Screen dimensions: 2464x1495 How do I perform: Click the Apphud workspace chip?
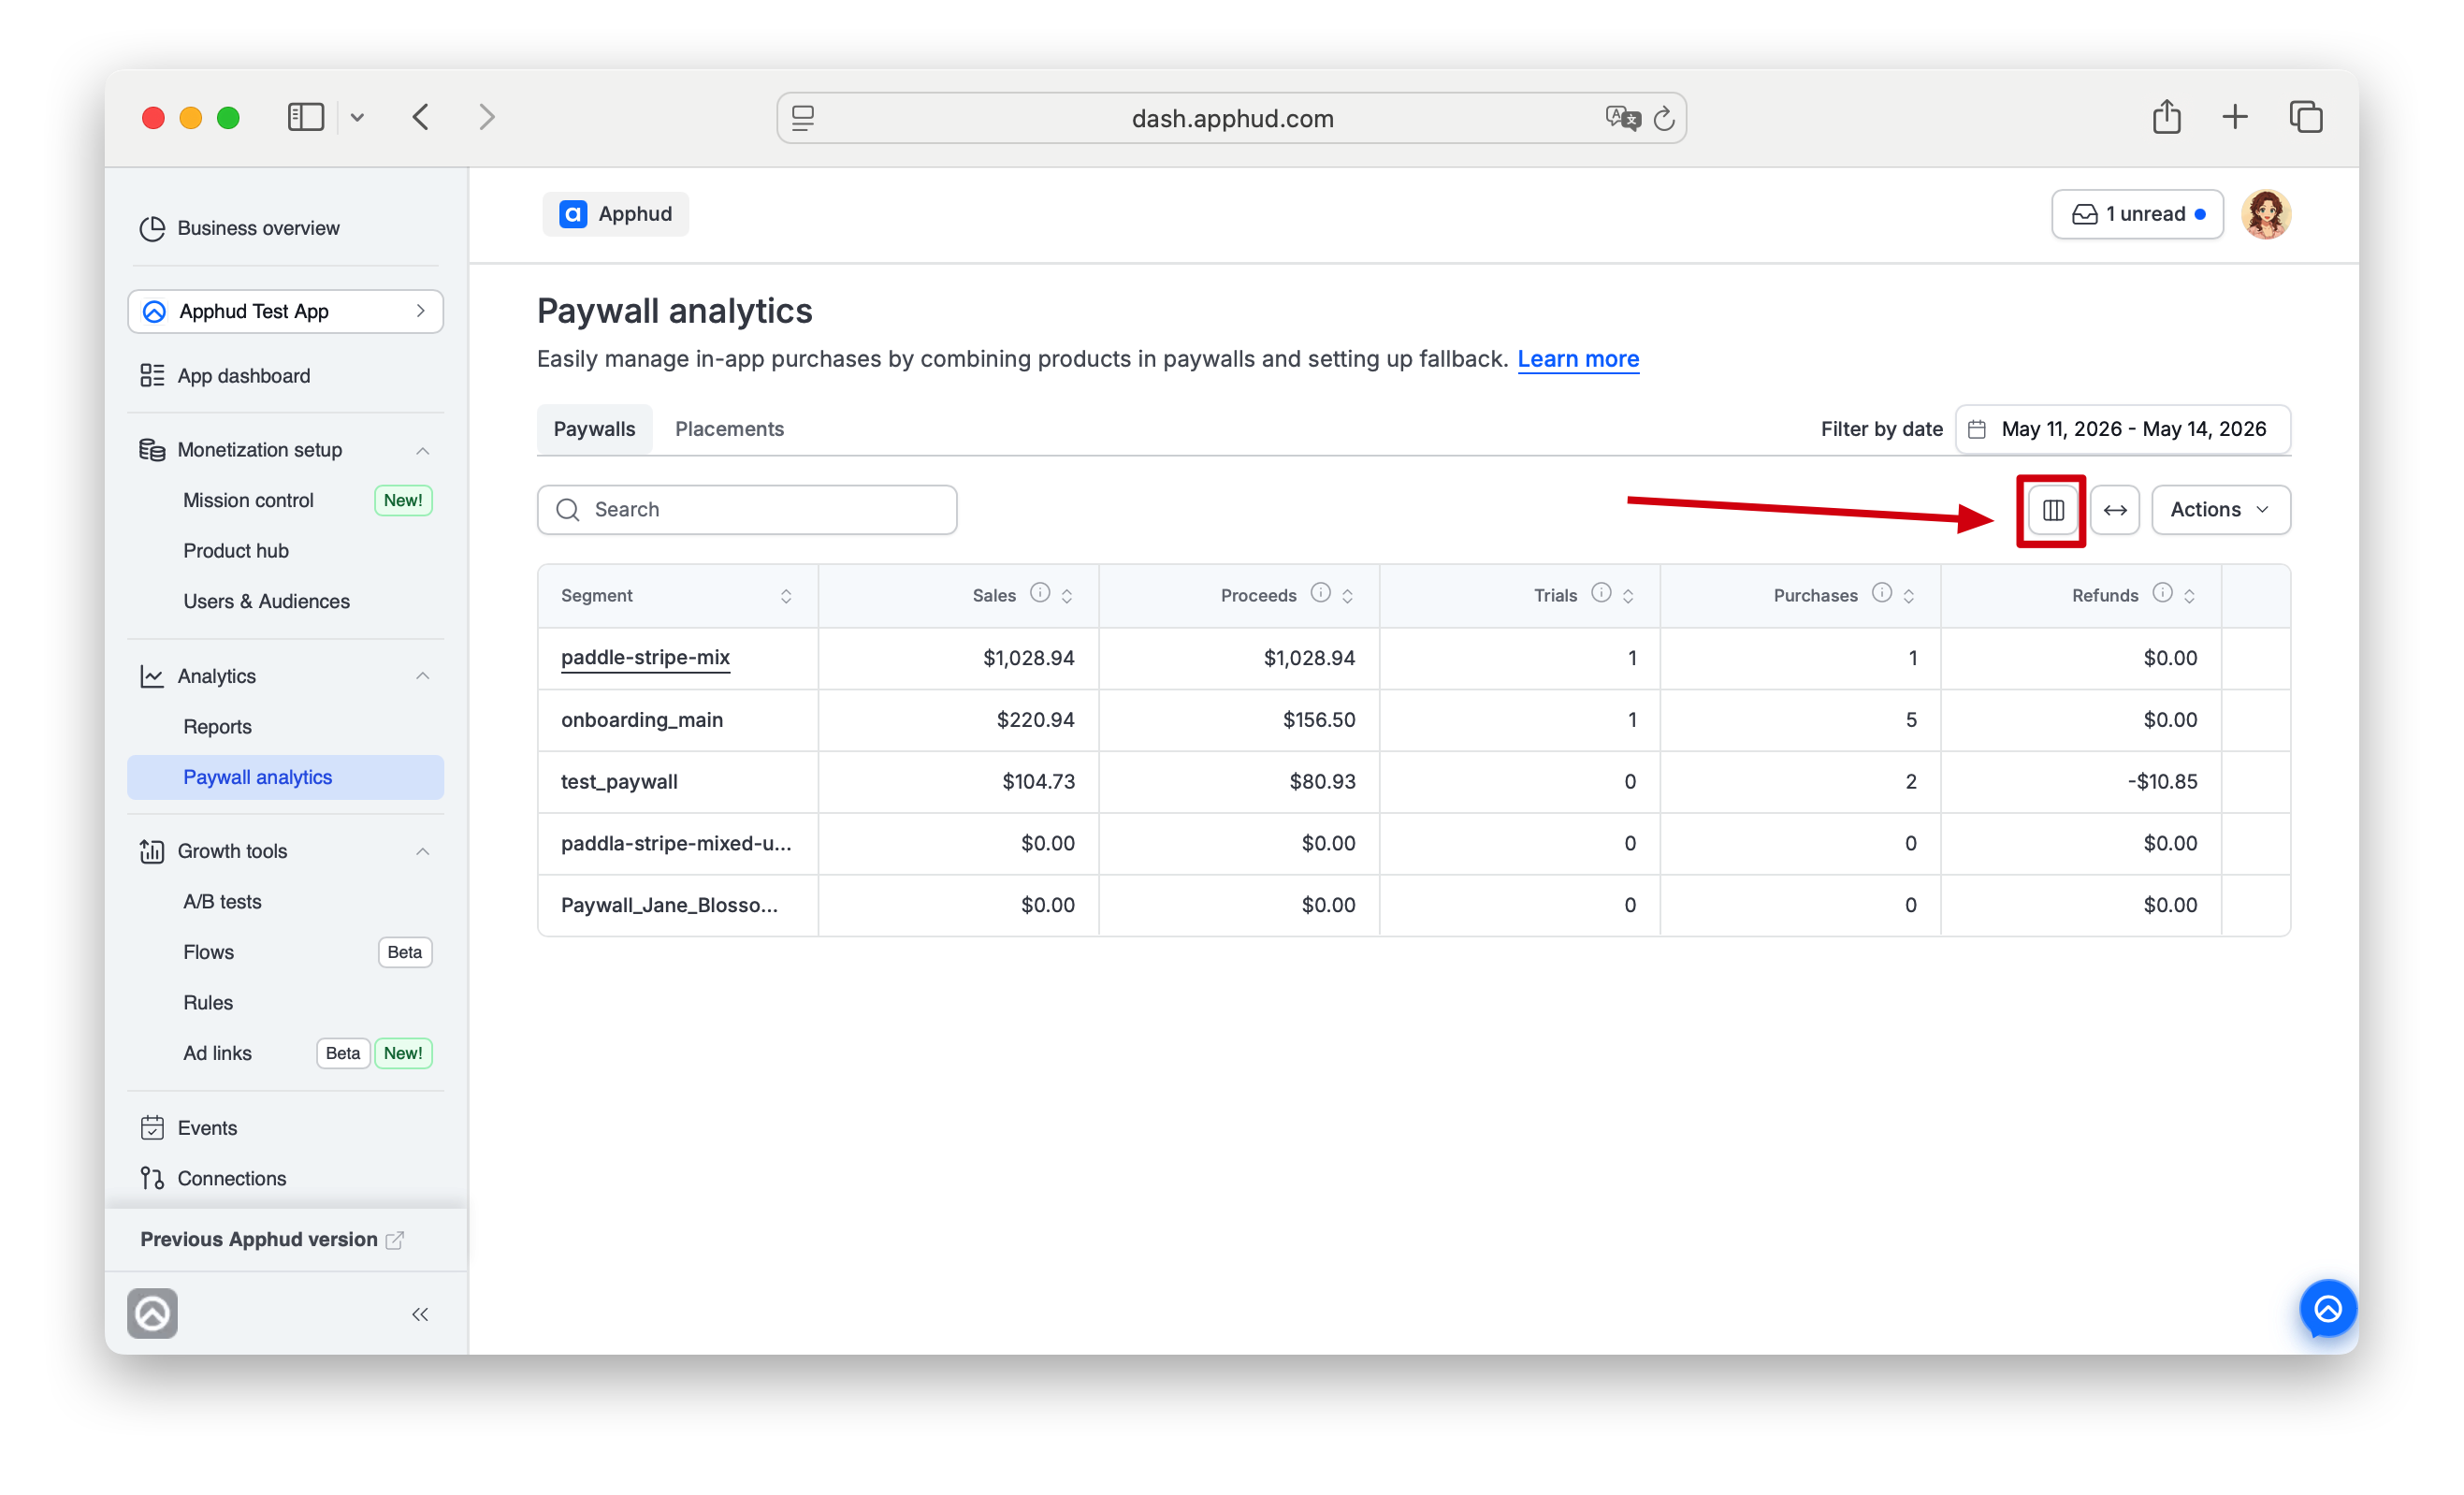click(616, 214)
